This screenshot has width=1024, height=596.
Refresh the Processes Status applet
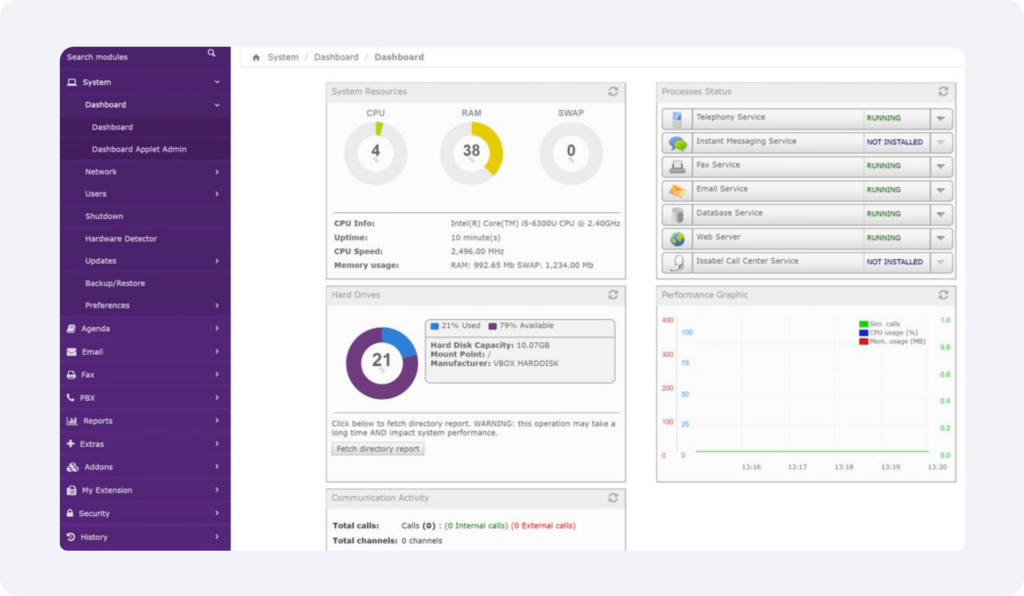943,92
